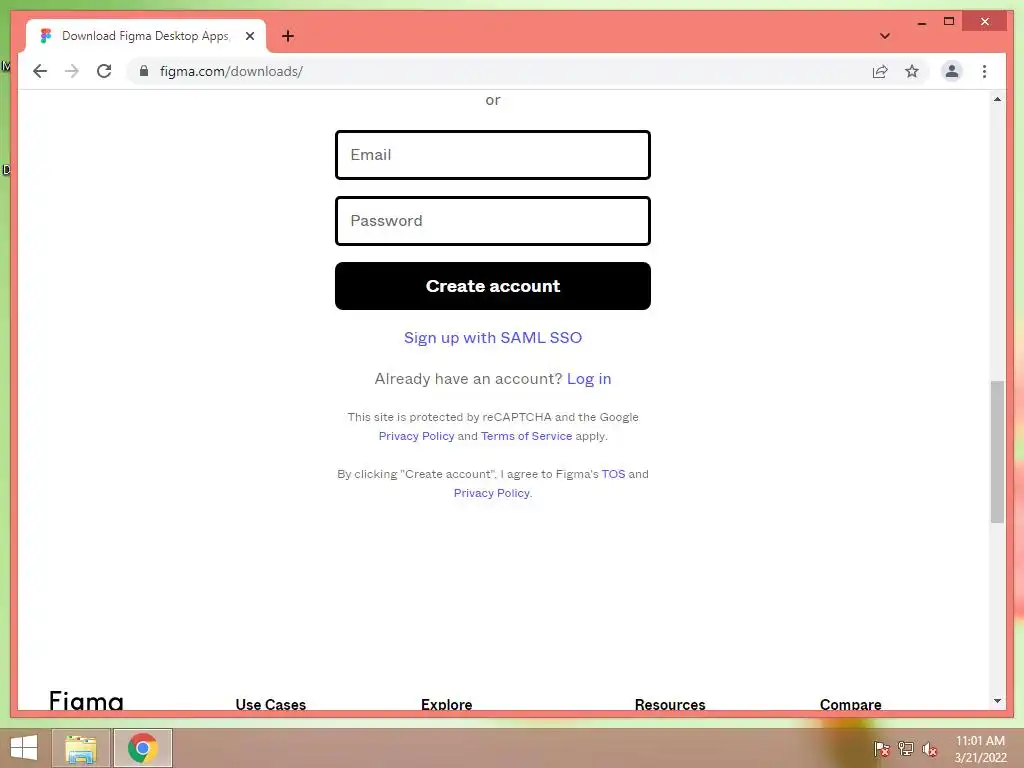1024x768 pixels.
Task: Open the clock showing 11:01 AM
Action: pos(980,749)
